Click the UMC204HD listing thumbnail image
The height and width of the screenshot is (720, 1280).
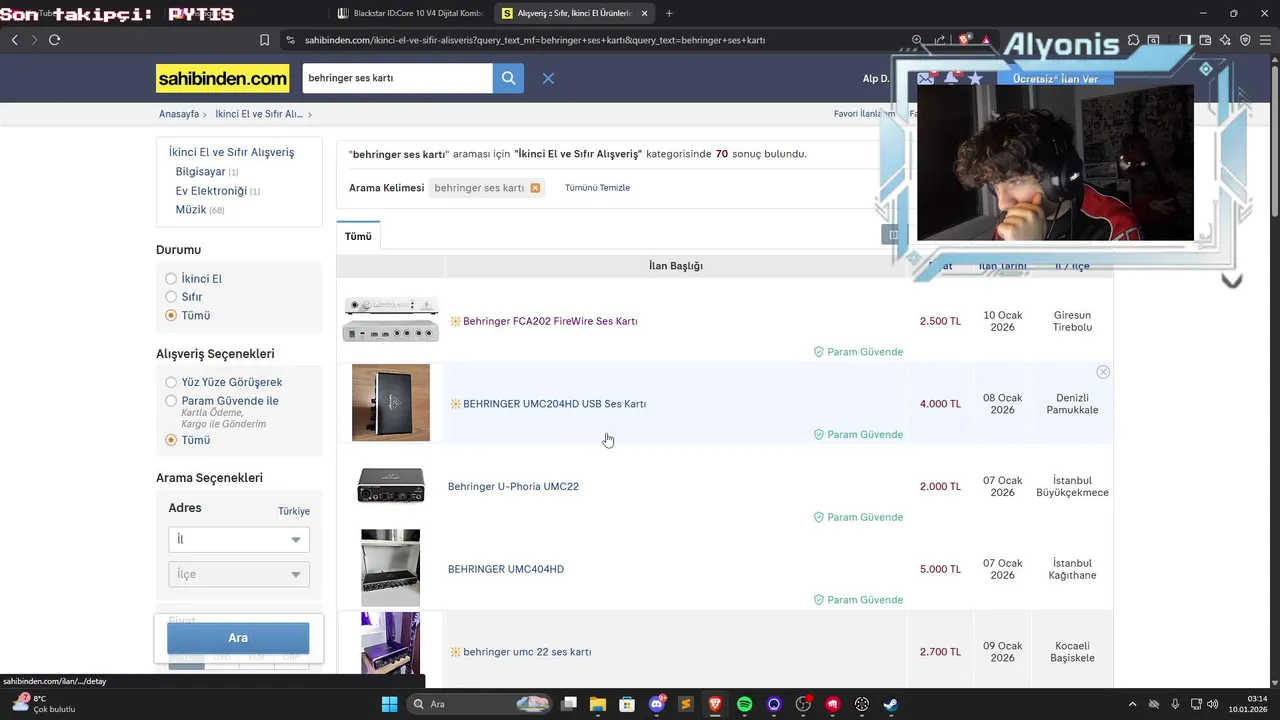click(391, 402)
